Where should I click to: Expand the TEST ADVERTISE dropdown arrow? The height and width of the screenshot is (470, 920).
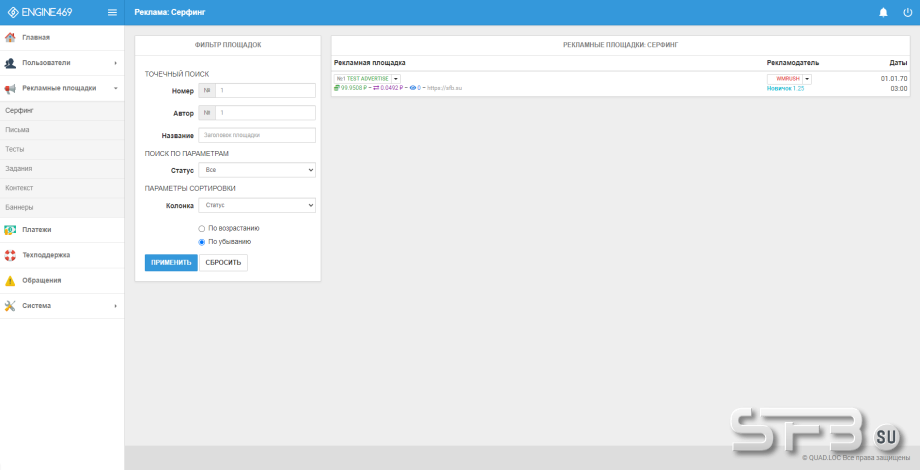[396, 78]
